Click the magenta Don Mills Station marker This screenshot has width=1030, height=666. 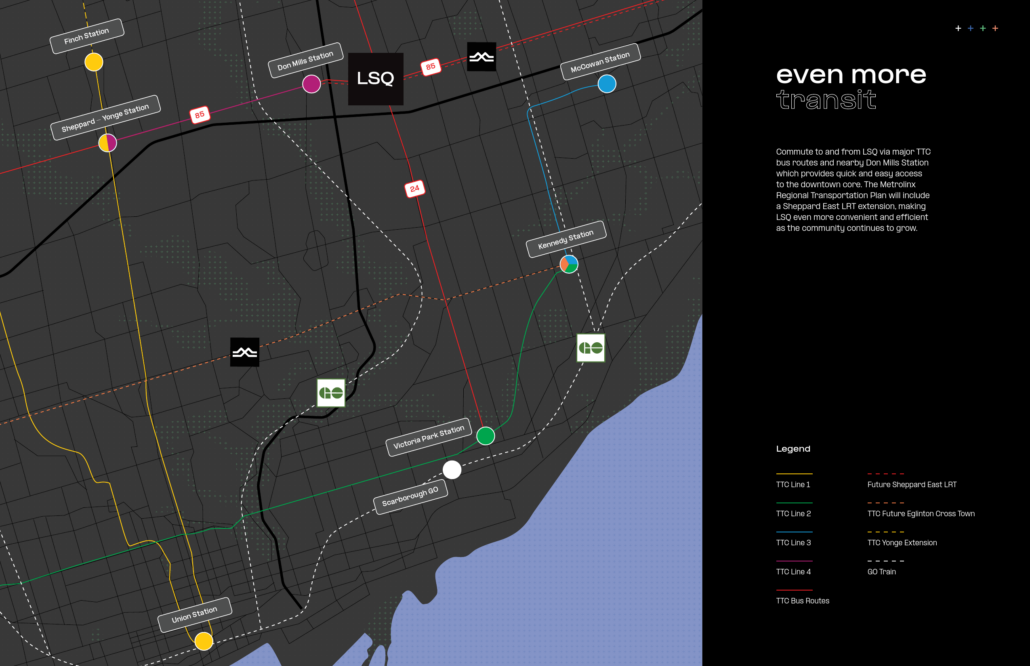312,84
